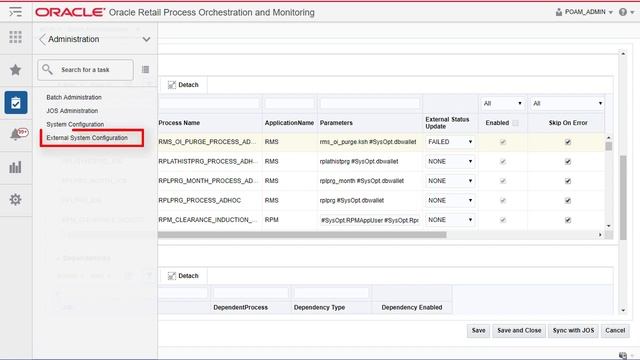Viewport: 640px width, 360px height.
Task: Open the notifications bell icon
Action: (x=16, y=134)
